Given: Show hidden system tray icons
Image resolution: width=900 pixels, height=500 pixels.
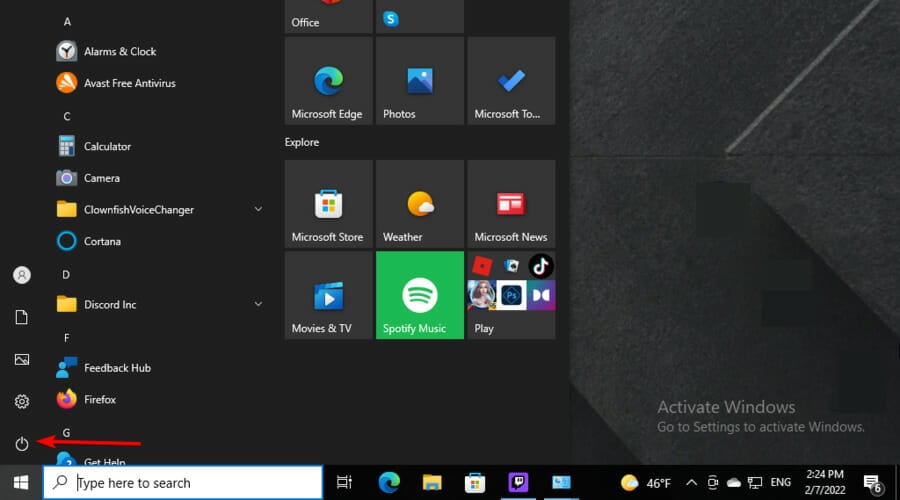Looking at the screenshot, I should pyautogui.click(x=692, y=483).
